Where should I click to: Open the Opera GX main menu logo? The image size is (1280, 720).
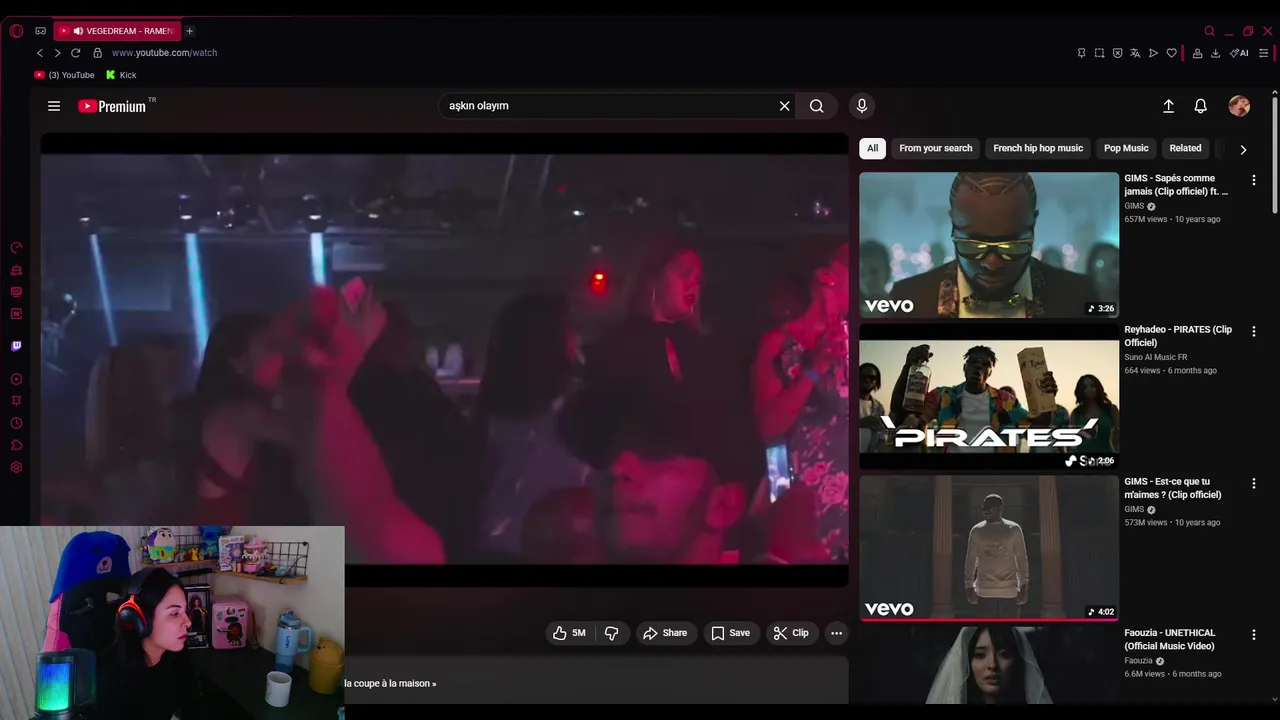point(16,31)
